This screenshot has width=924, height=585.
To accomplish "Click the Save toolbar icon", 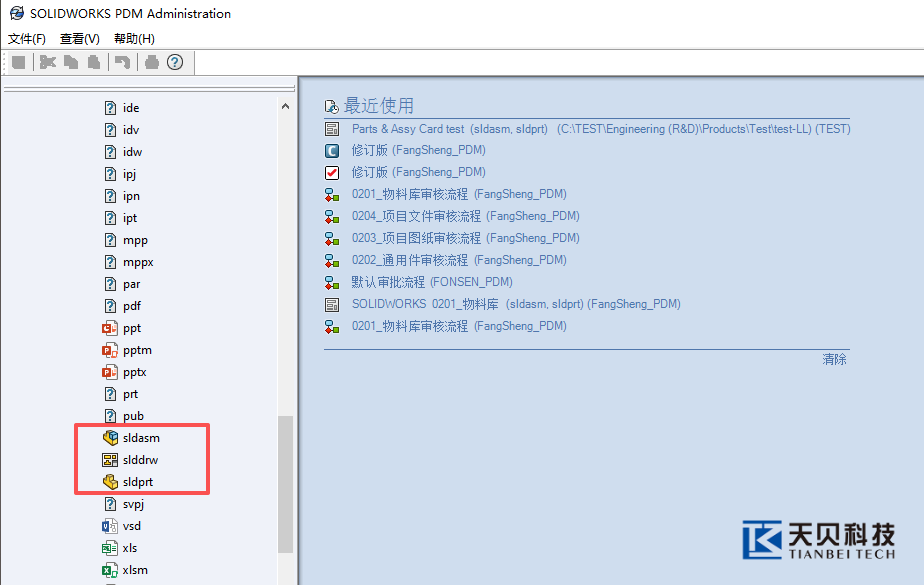I will pos(18,62).
